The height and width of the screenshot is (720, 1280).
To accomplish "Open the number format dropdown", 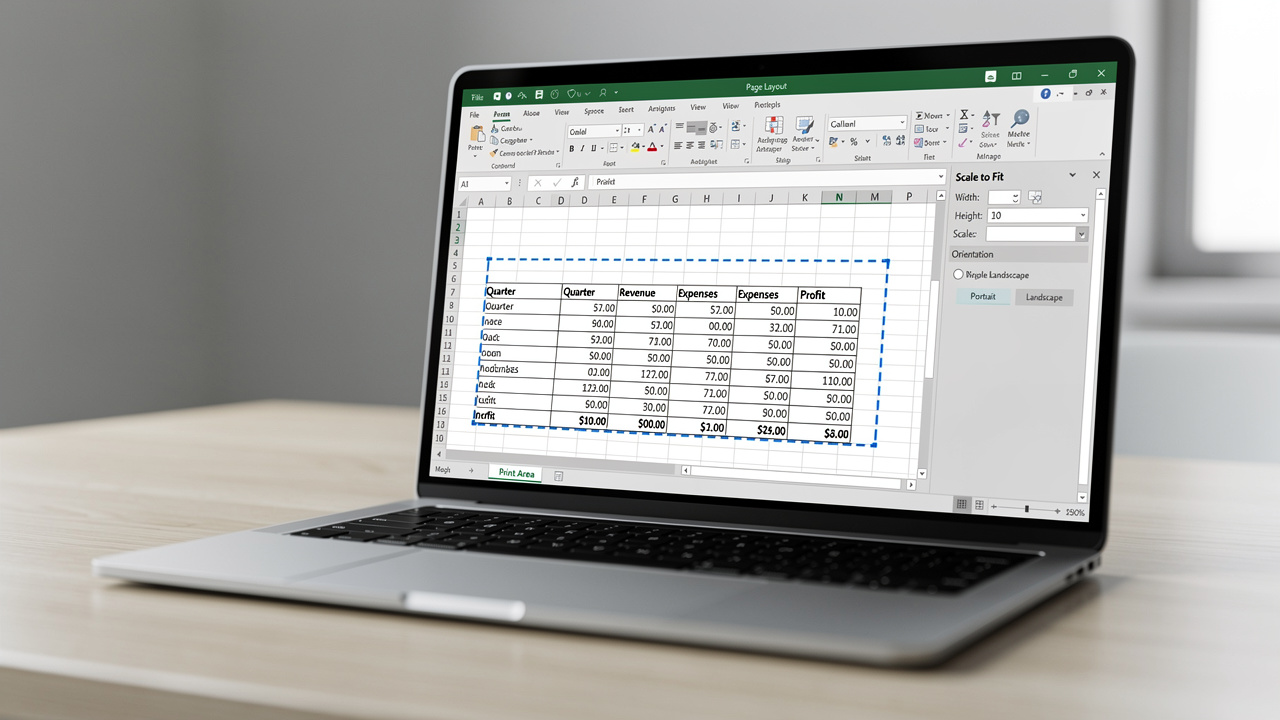I will pyautogui.click(x=902, y=122).
